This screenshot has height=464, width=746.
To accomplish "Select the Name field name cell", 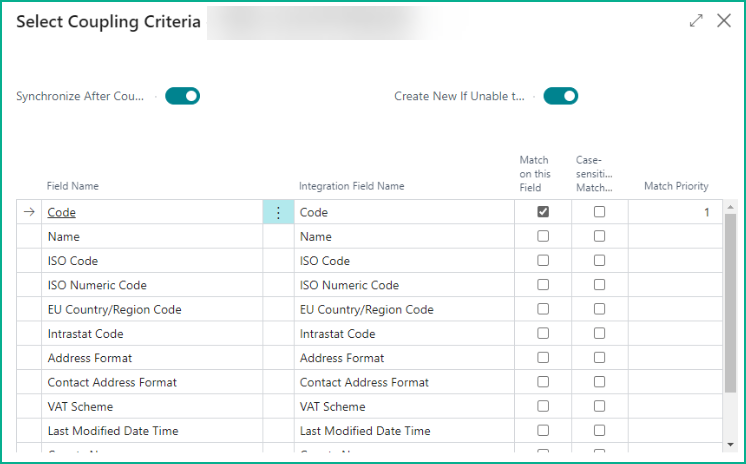I will click(x=152, y=237).
